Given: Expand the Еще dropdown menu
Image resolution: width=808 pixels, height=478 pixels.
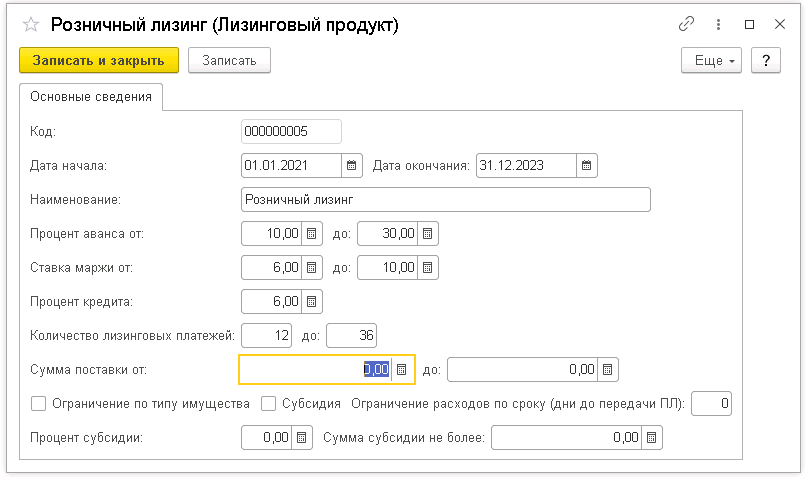Looking at the screenshot, I should click(711, 61).
